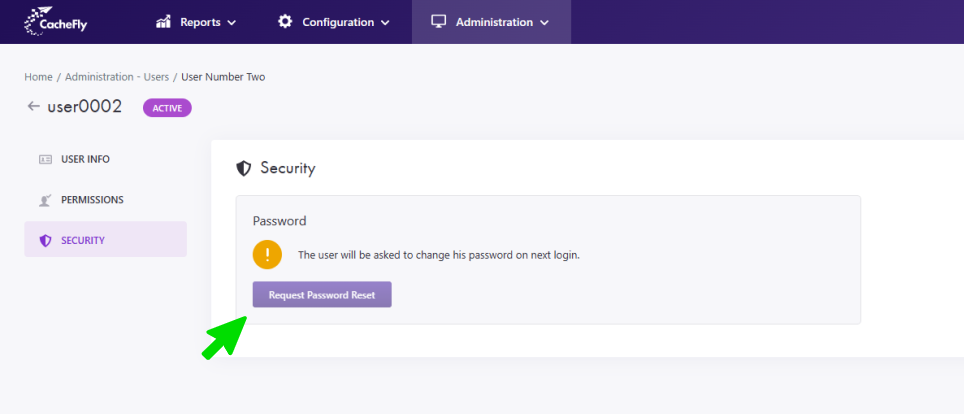Open Administration - Users breadcrumb link
Screen dimensions: 964x414
115,77
